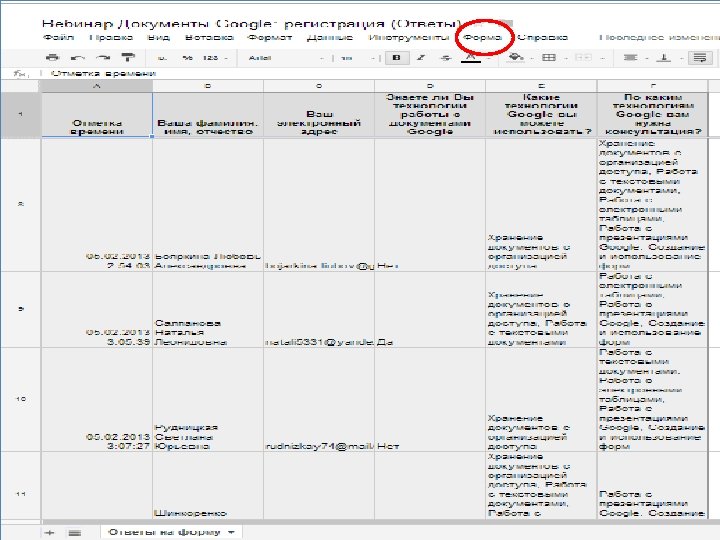
Task: Select the Paint format roller tool
Action: click(x=128, y=58)
